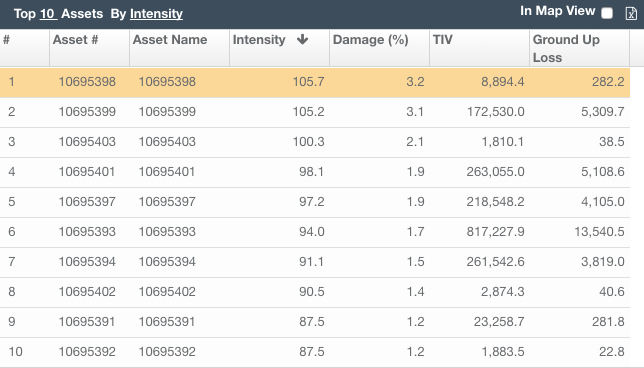This screenshot has height=368, width=644.
Task: Select asset name 10695392
Action: point(167,352)
